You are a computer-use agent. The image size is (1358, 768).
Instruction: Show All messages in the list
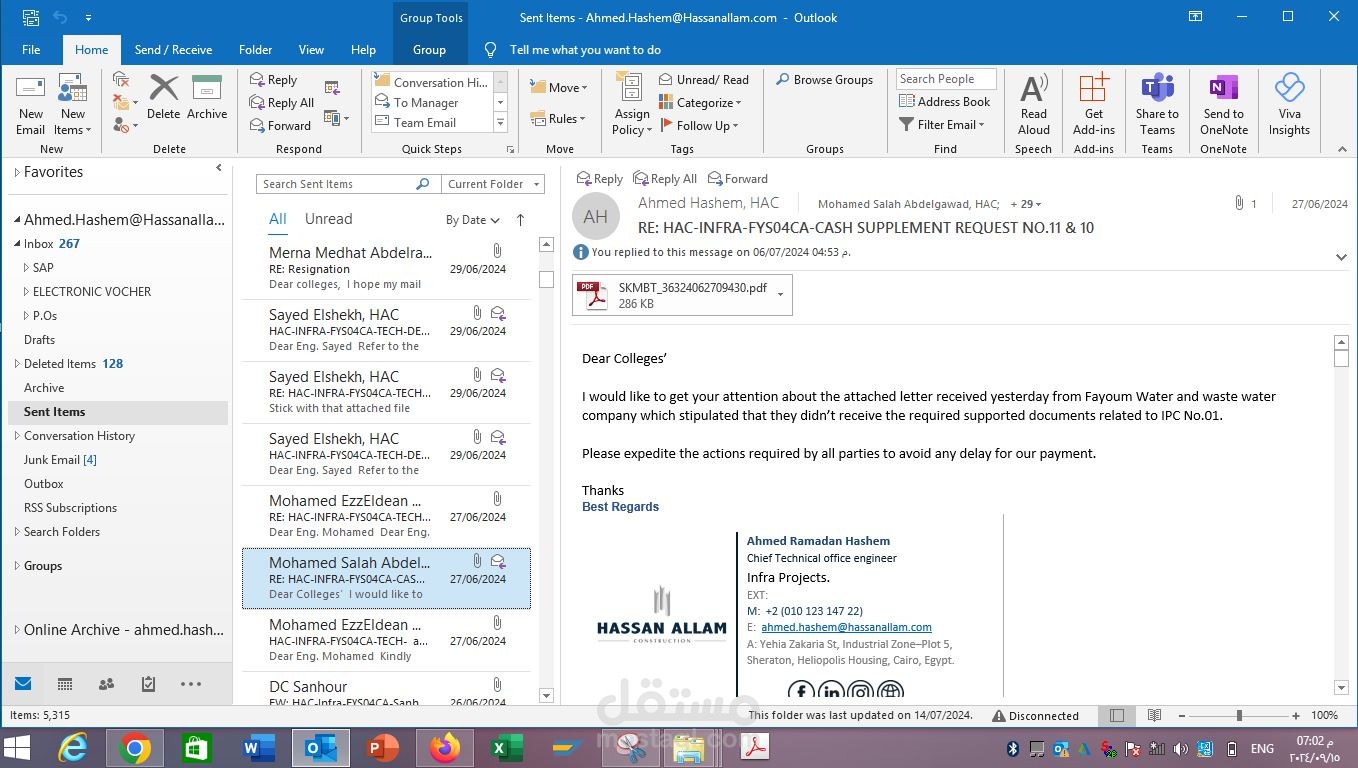(x=277, y=219)
